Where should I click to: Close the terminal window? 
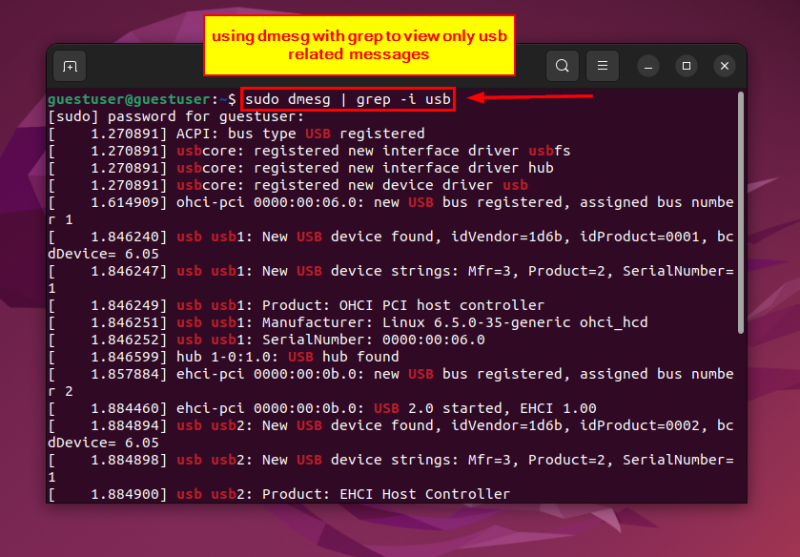click(x=724, y=66)
